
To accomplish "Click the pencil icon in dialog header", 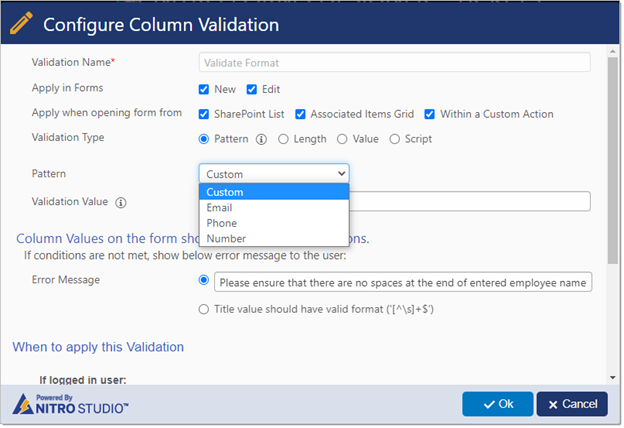I will click(22, 24).
